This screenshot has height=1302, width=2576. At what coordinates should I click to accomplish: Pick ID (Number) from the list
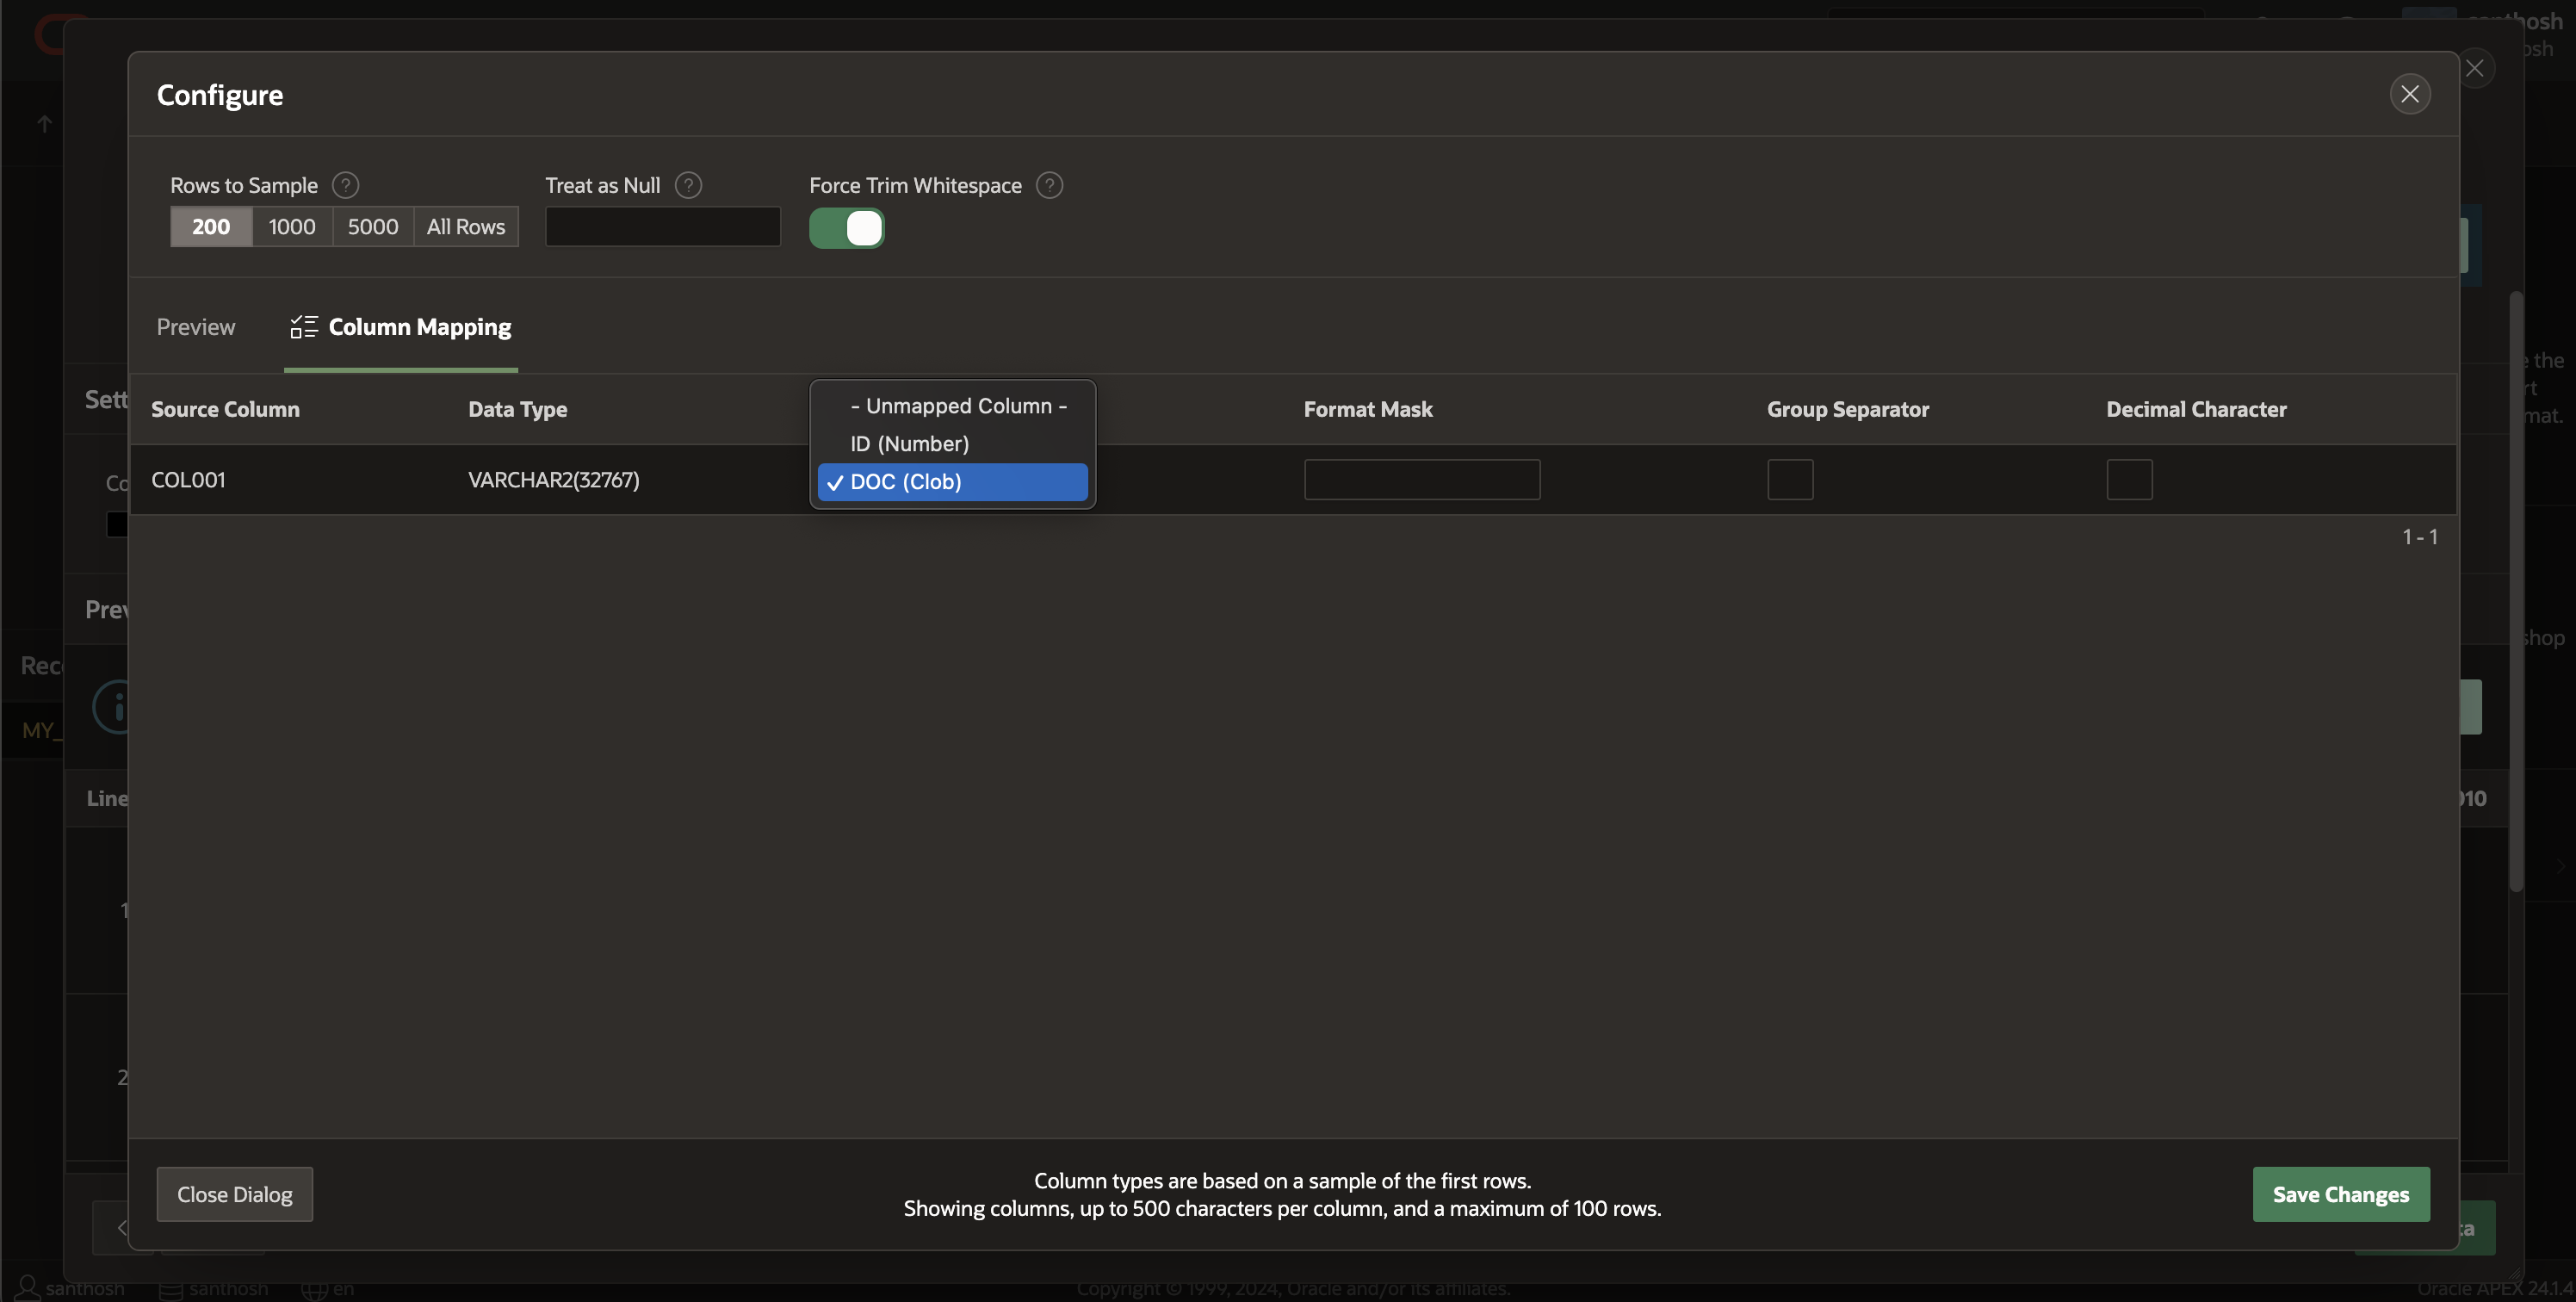[x=909, y=444]
